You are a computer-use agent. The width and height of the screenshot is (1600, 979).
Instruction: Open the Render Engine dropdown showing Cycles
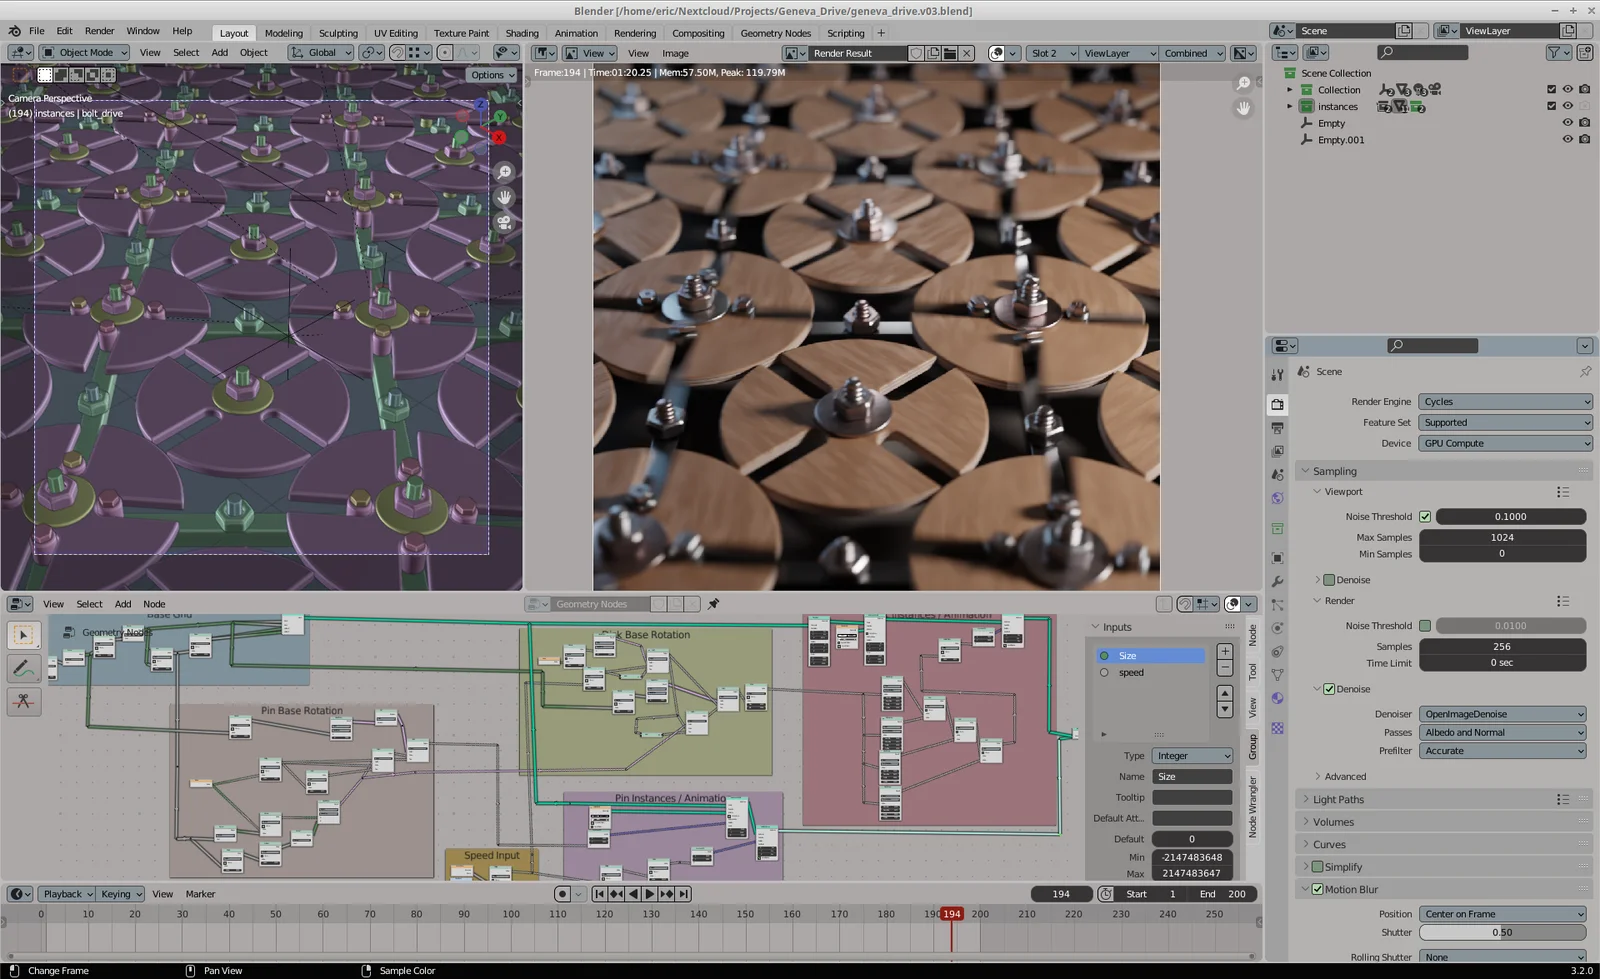click(x=1504, y=401)
